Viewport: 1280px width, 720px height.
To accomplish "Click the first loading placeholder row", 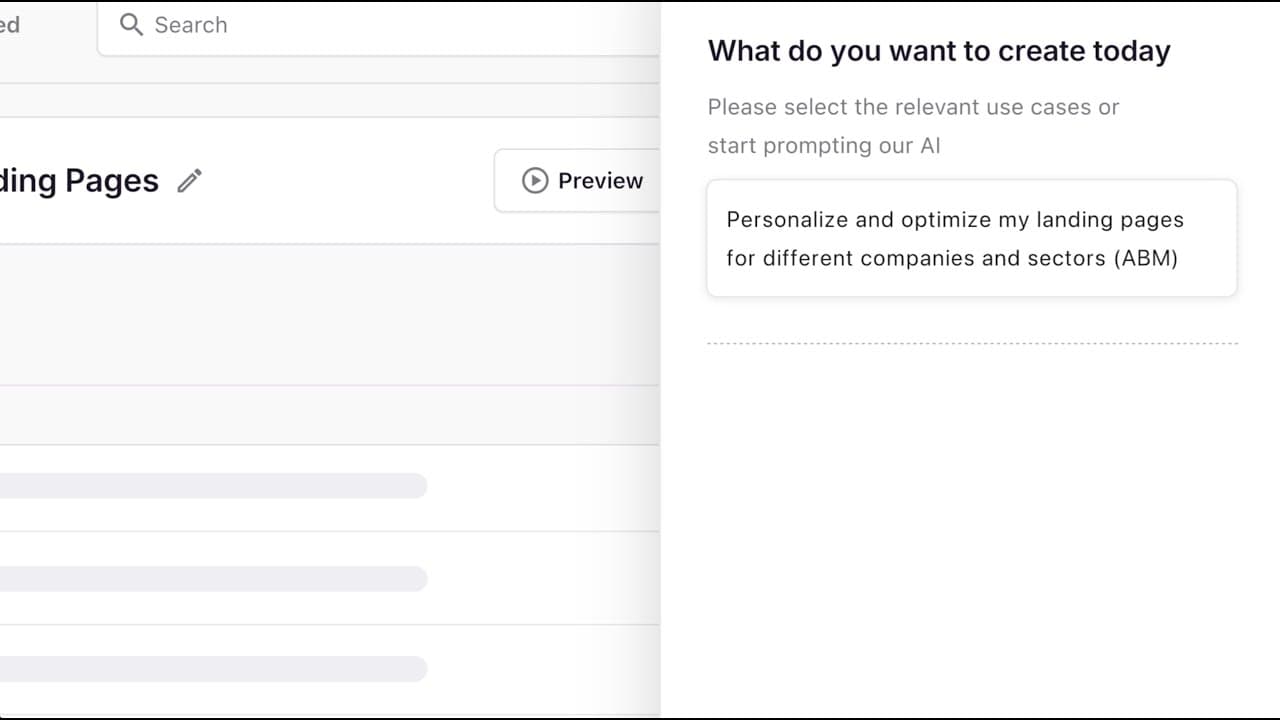I will [x=210, y=486].
